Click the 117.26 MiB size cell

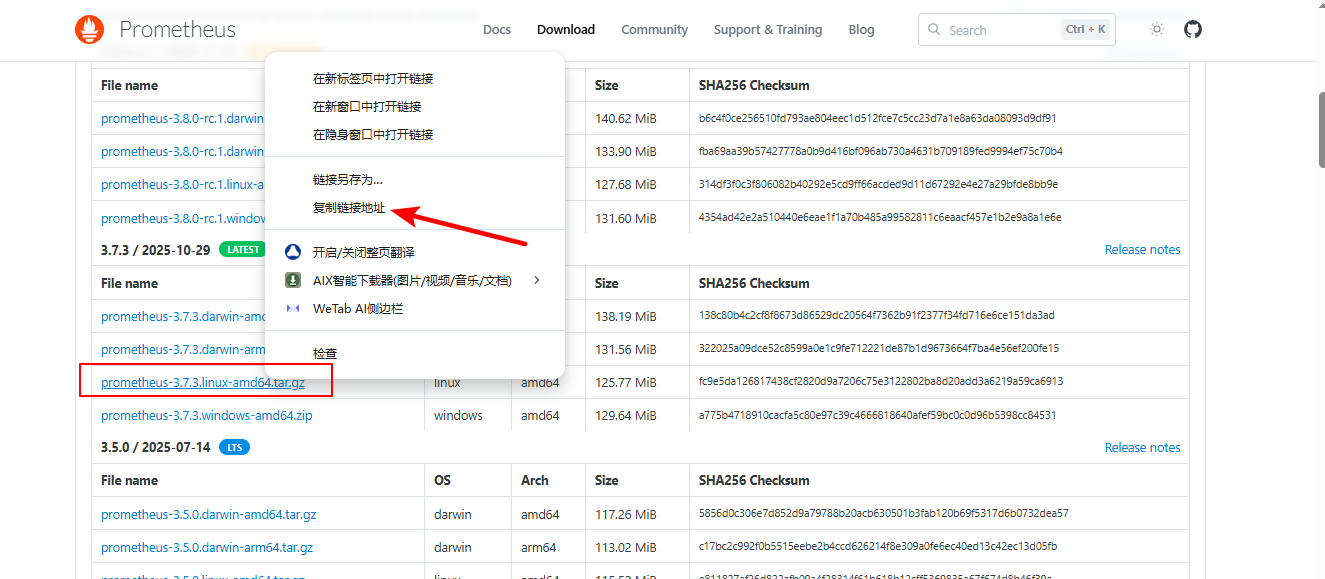coord(626,514)
